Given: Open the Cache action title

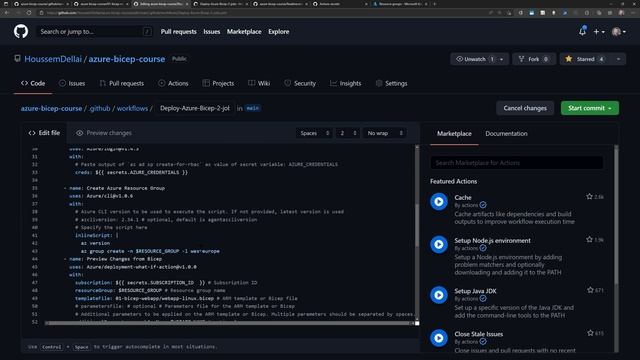Looking at the screenshot, I should 463,198.
